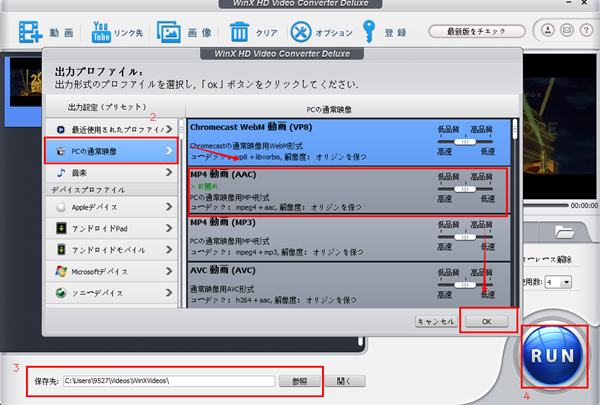Select MP4 動画 (MP3) profile
Image resolution: width=600 pixels, height=405 pixels.
pos(349,238)
